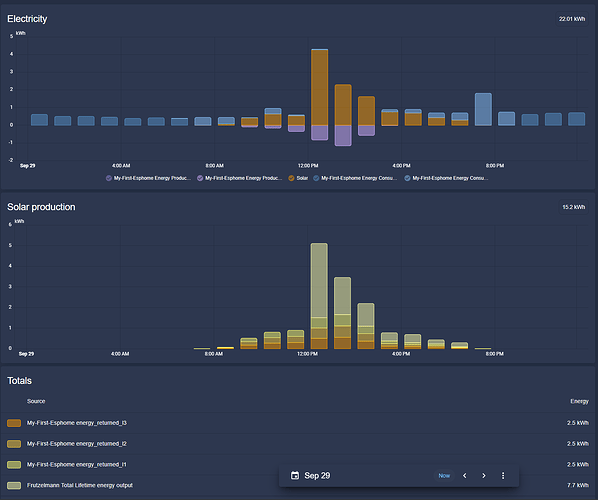Click the Totals card heading
This screenshot has height=500, width=598.
pyautogui.click(x=19, y=381)
